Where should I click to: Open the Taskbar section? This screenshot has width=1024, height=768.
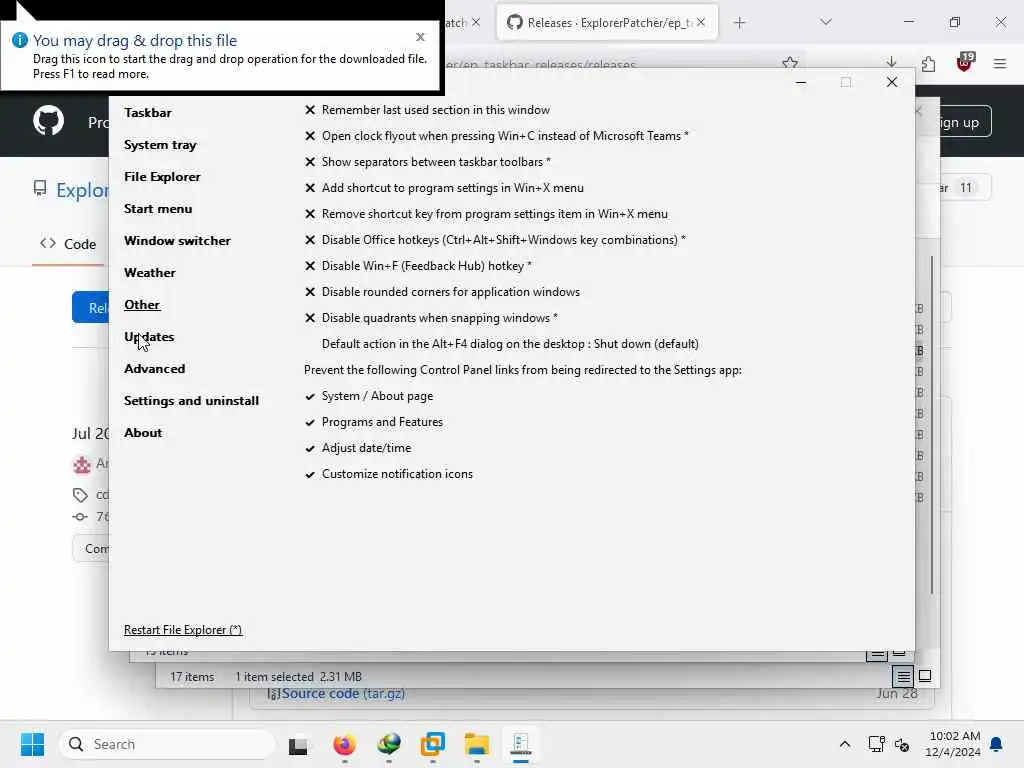(x=148, y=112)
